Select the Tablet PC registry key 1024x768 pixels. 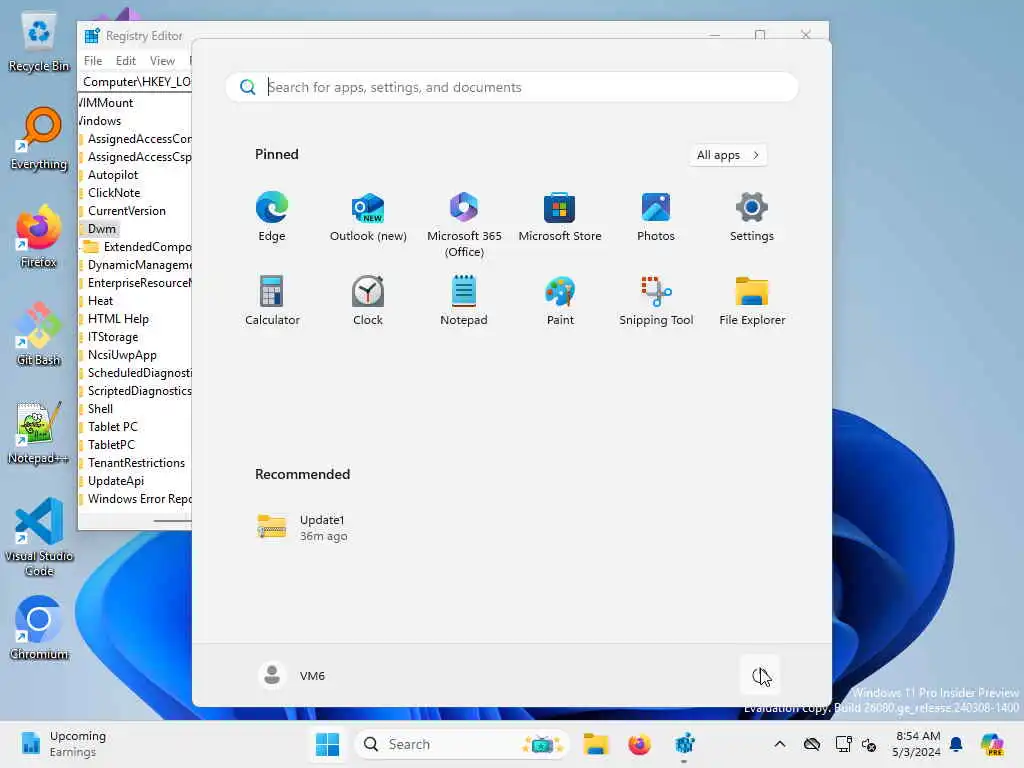click(113, 427)
